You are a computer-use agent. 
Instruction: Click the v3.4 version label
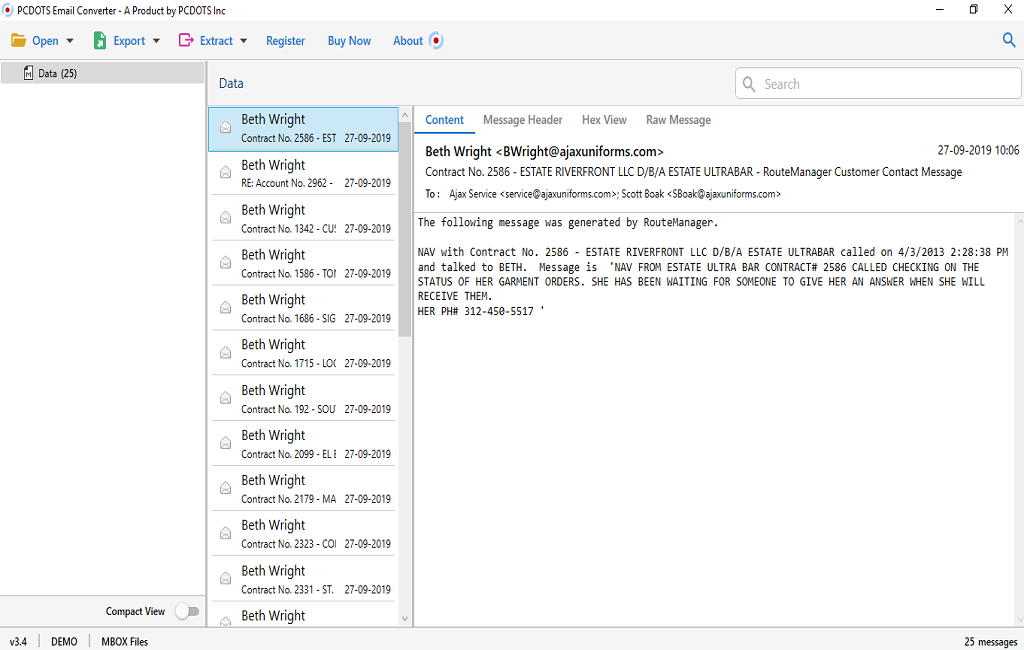pyautogui.click(x=18, y=642)
